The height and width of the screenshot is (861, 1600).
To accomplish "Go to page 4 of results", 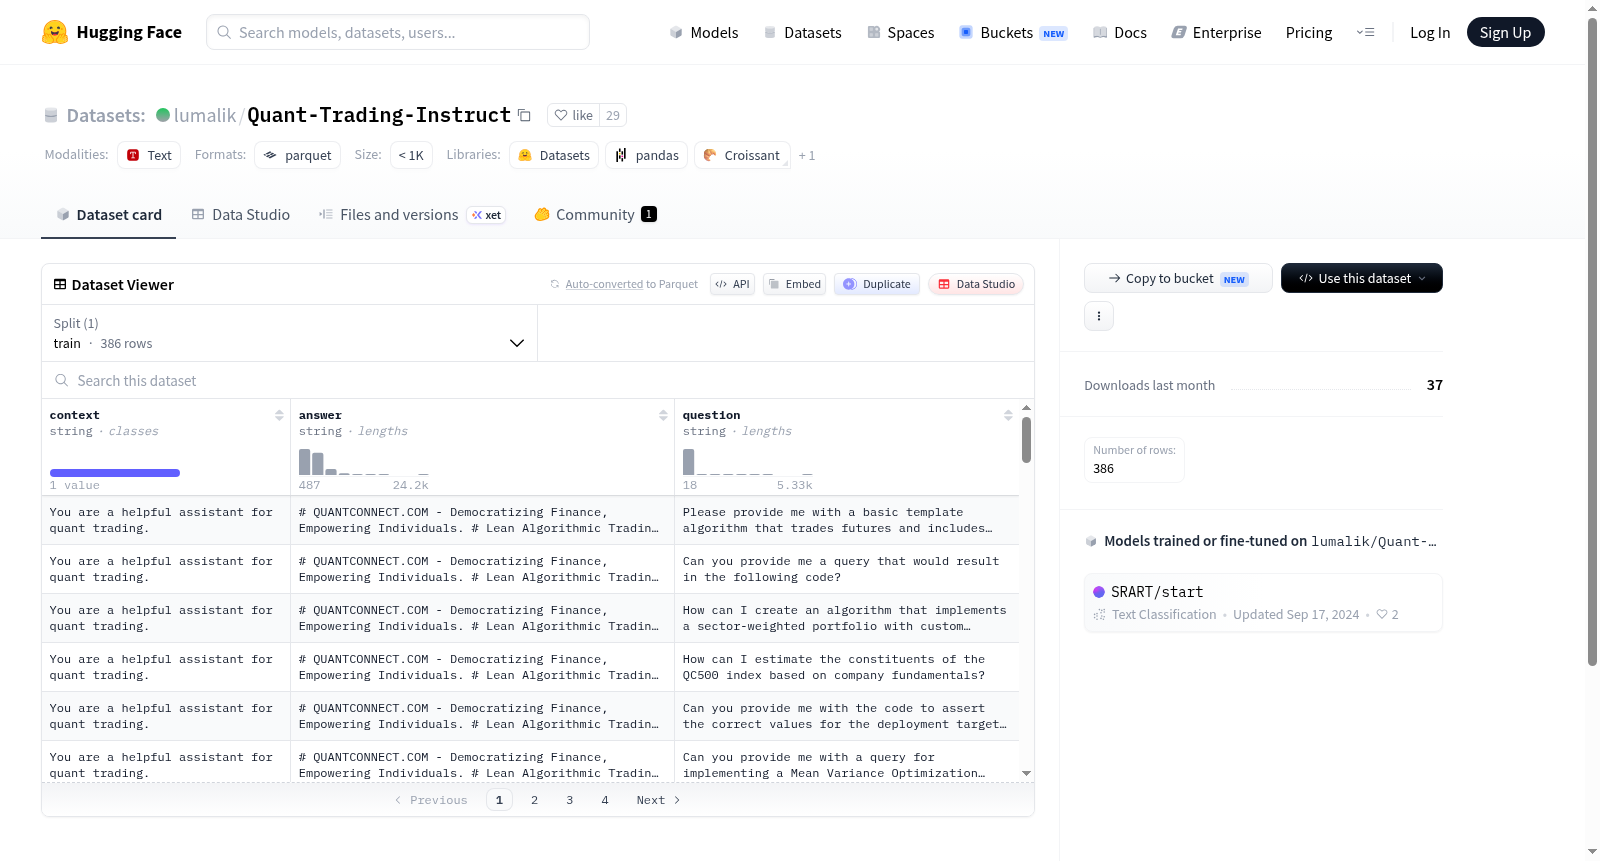I will click(605, 800).
